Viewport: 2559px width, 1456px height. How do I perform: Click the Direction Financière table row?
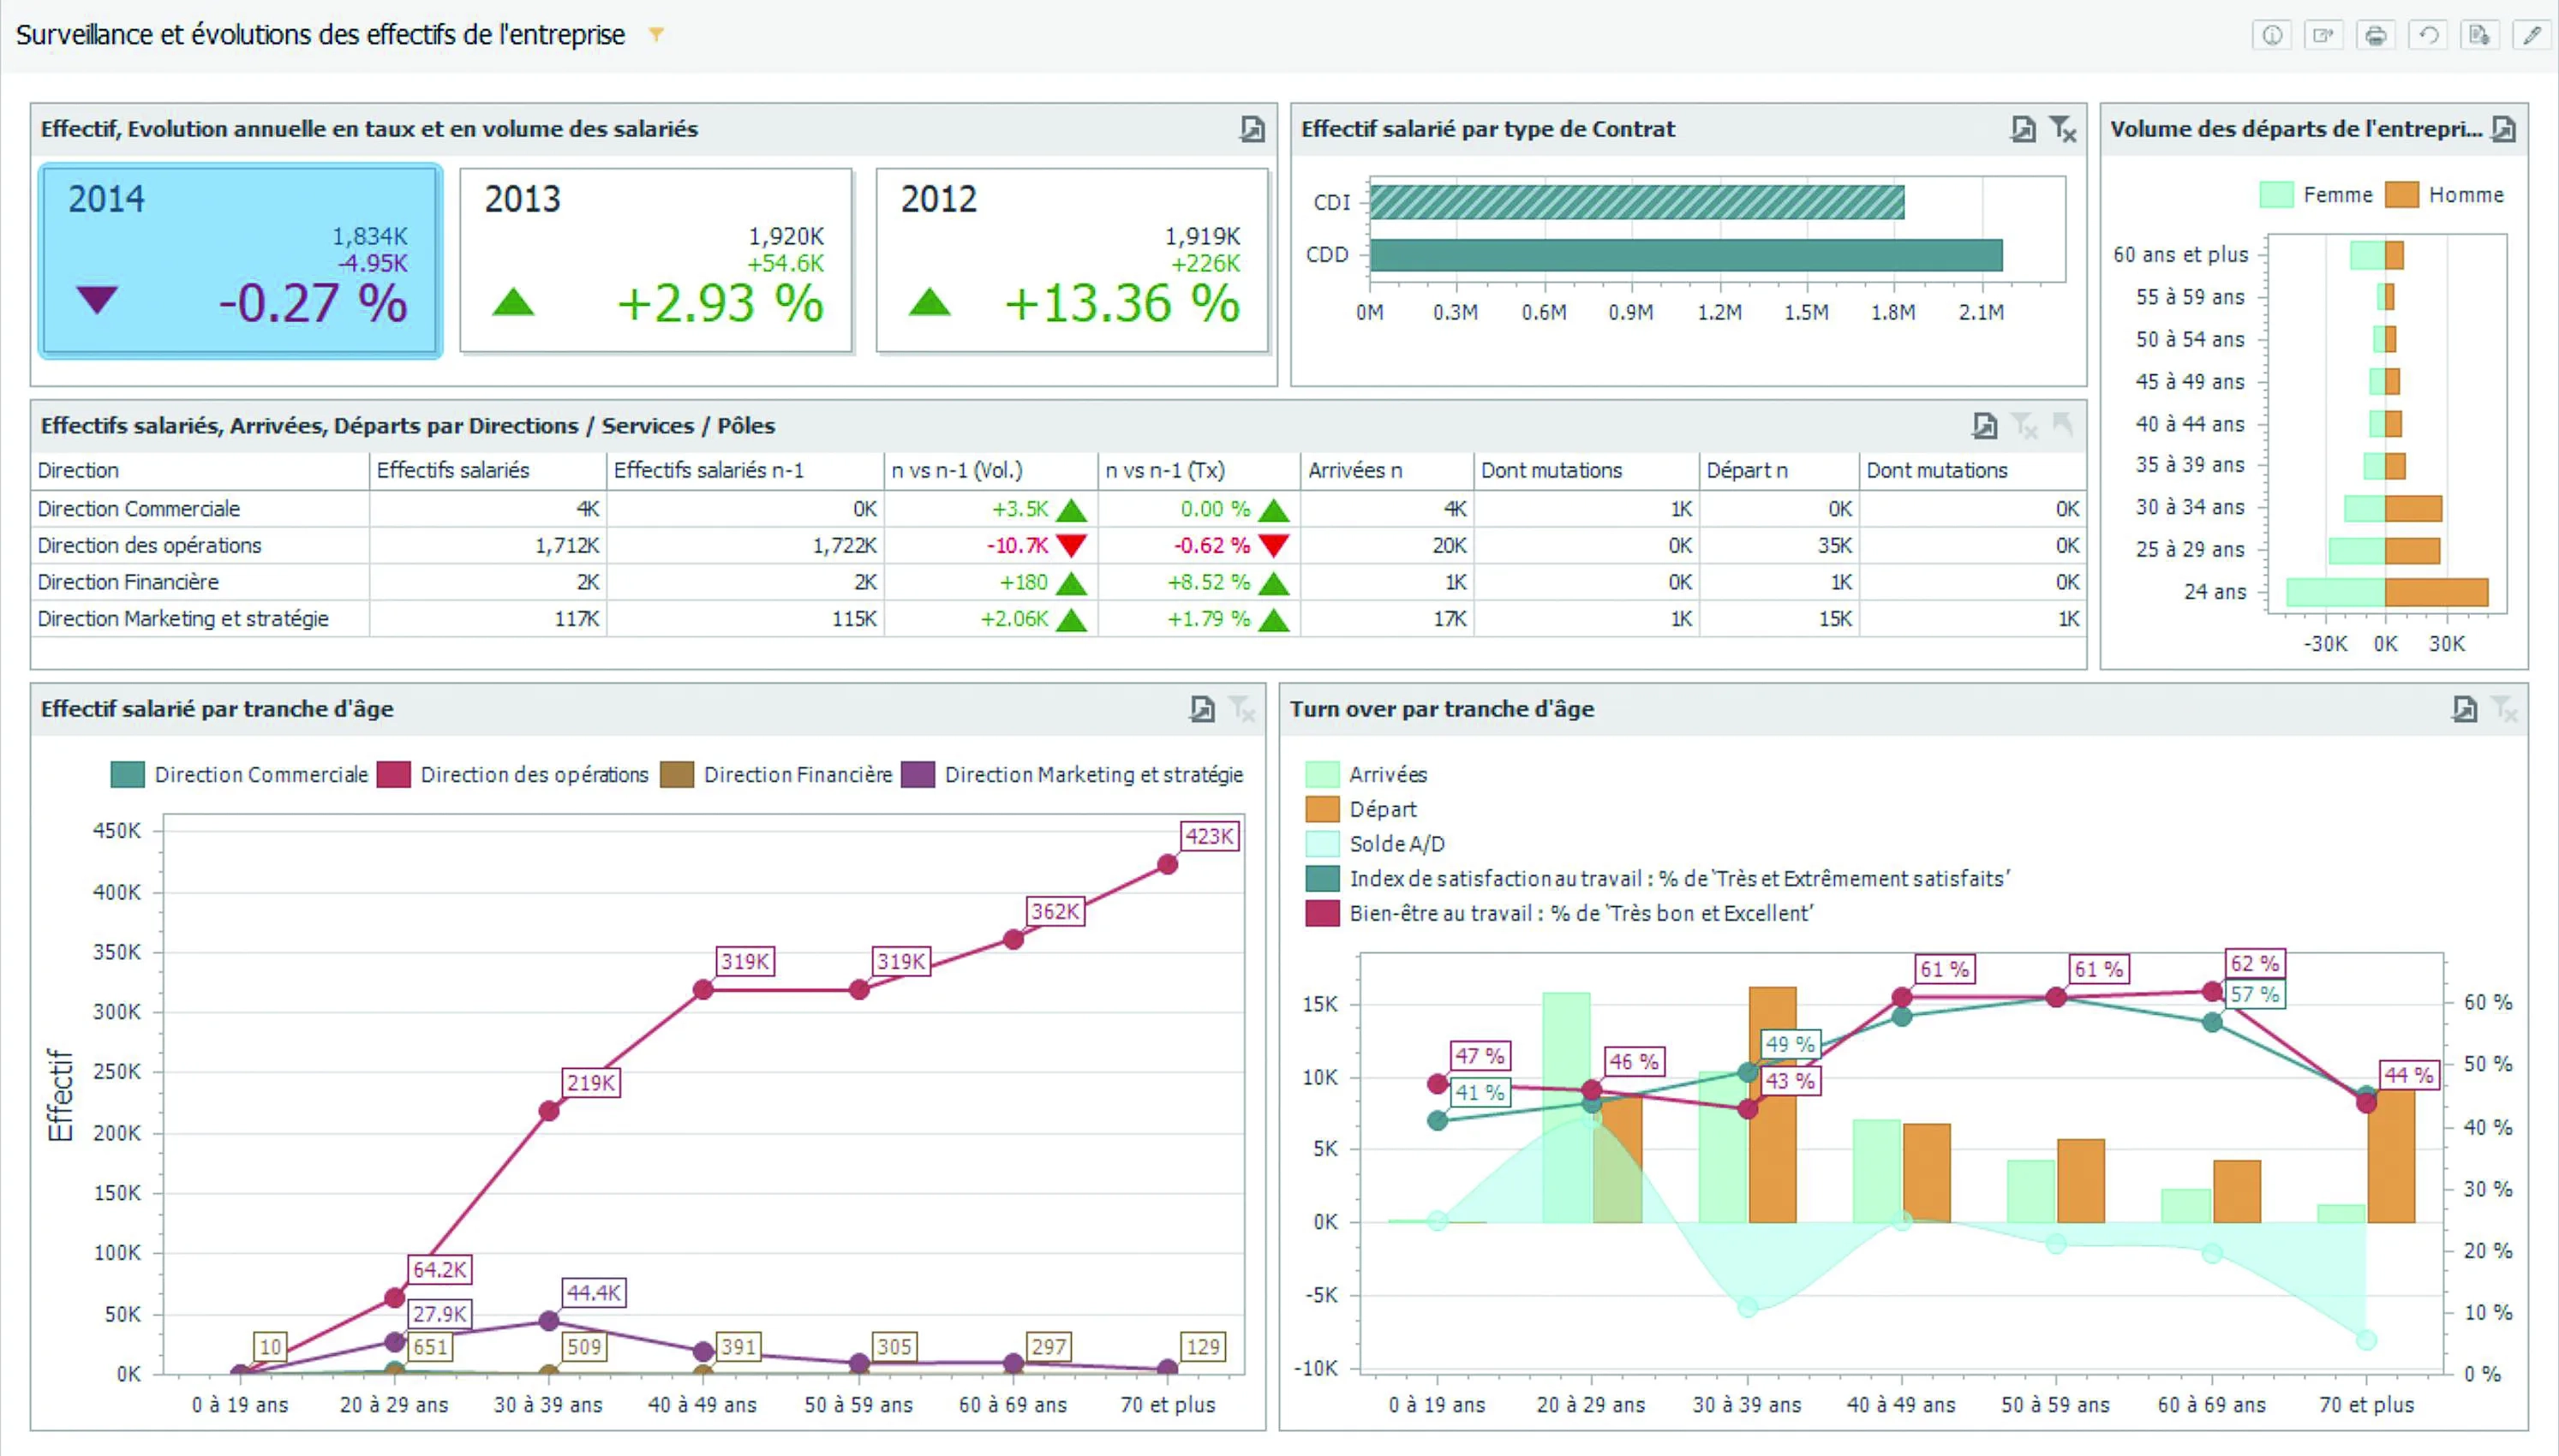tap(128, 582)
